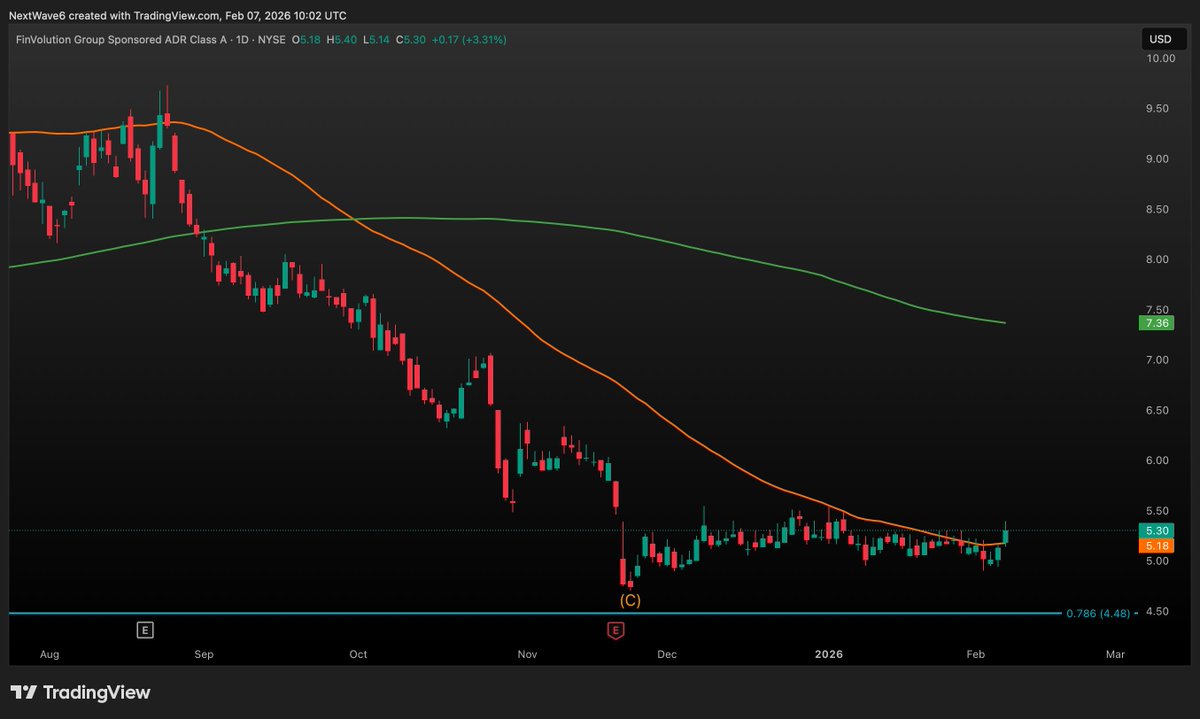Click the 2026 time axis label
1200x719 pixels.
[829, 655]
